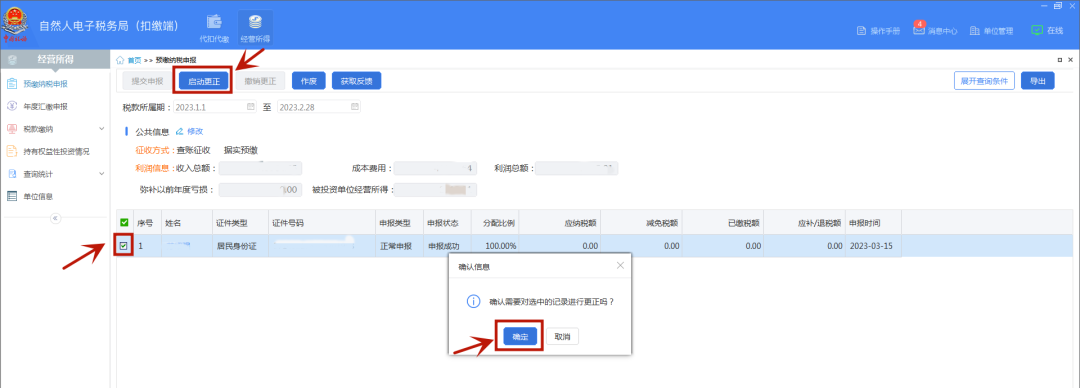
Task: Maximize the inner panel square icon
Action: tap(1059, 60)
